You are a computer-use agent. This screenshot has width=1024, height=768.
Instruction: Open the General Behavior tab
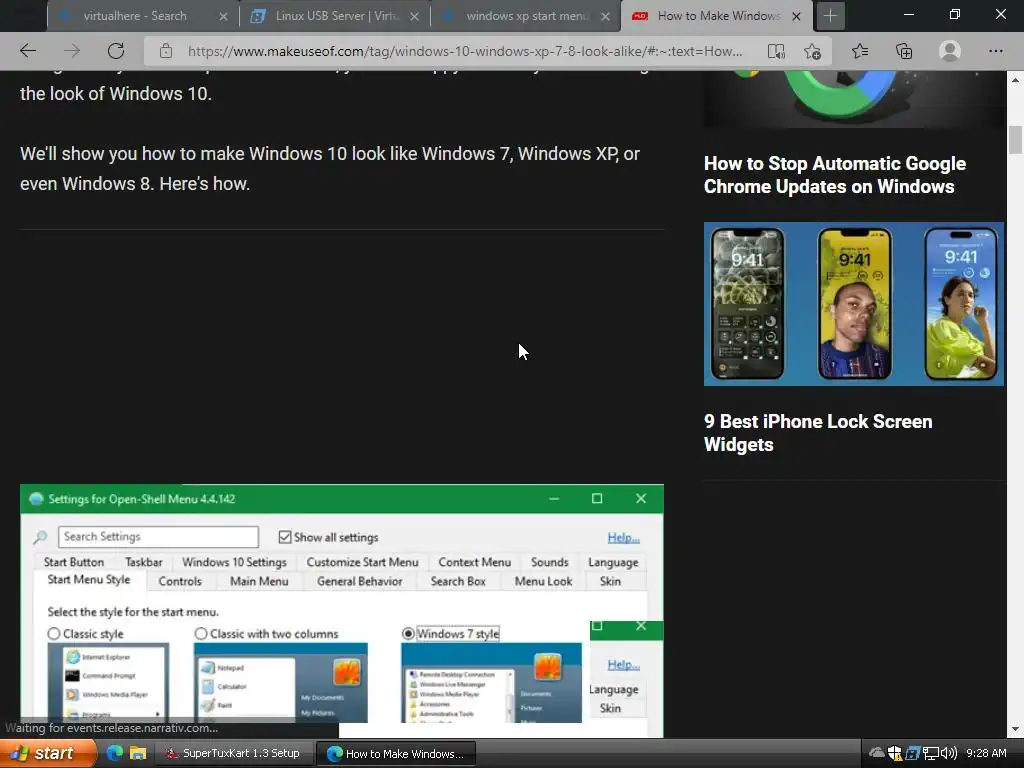(359, 581)
